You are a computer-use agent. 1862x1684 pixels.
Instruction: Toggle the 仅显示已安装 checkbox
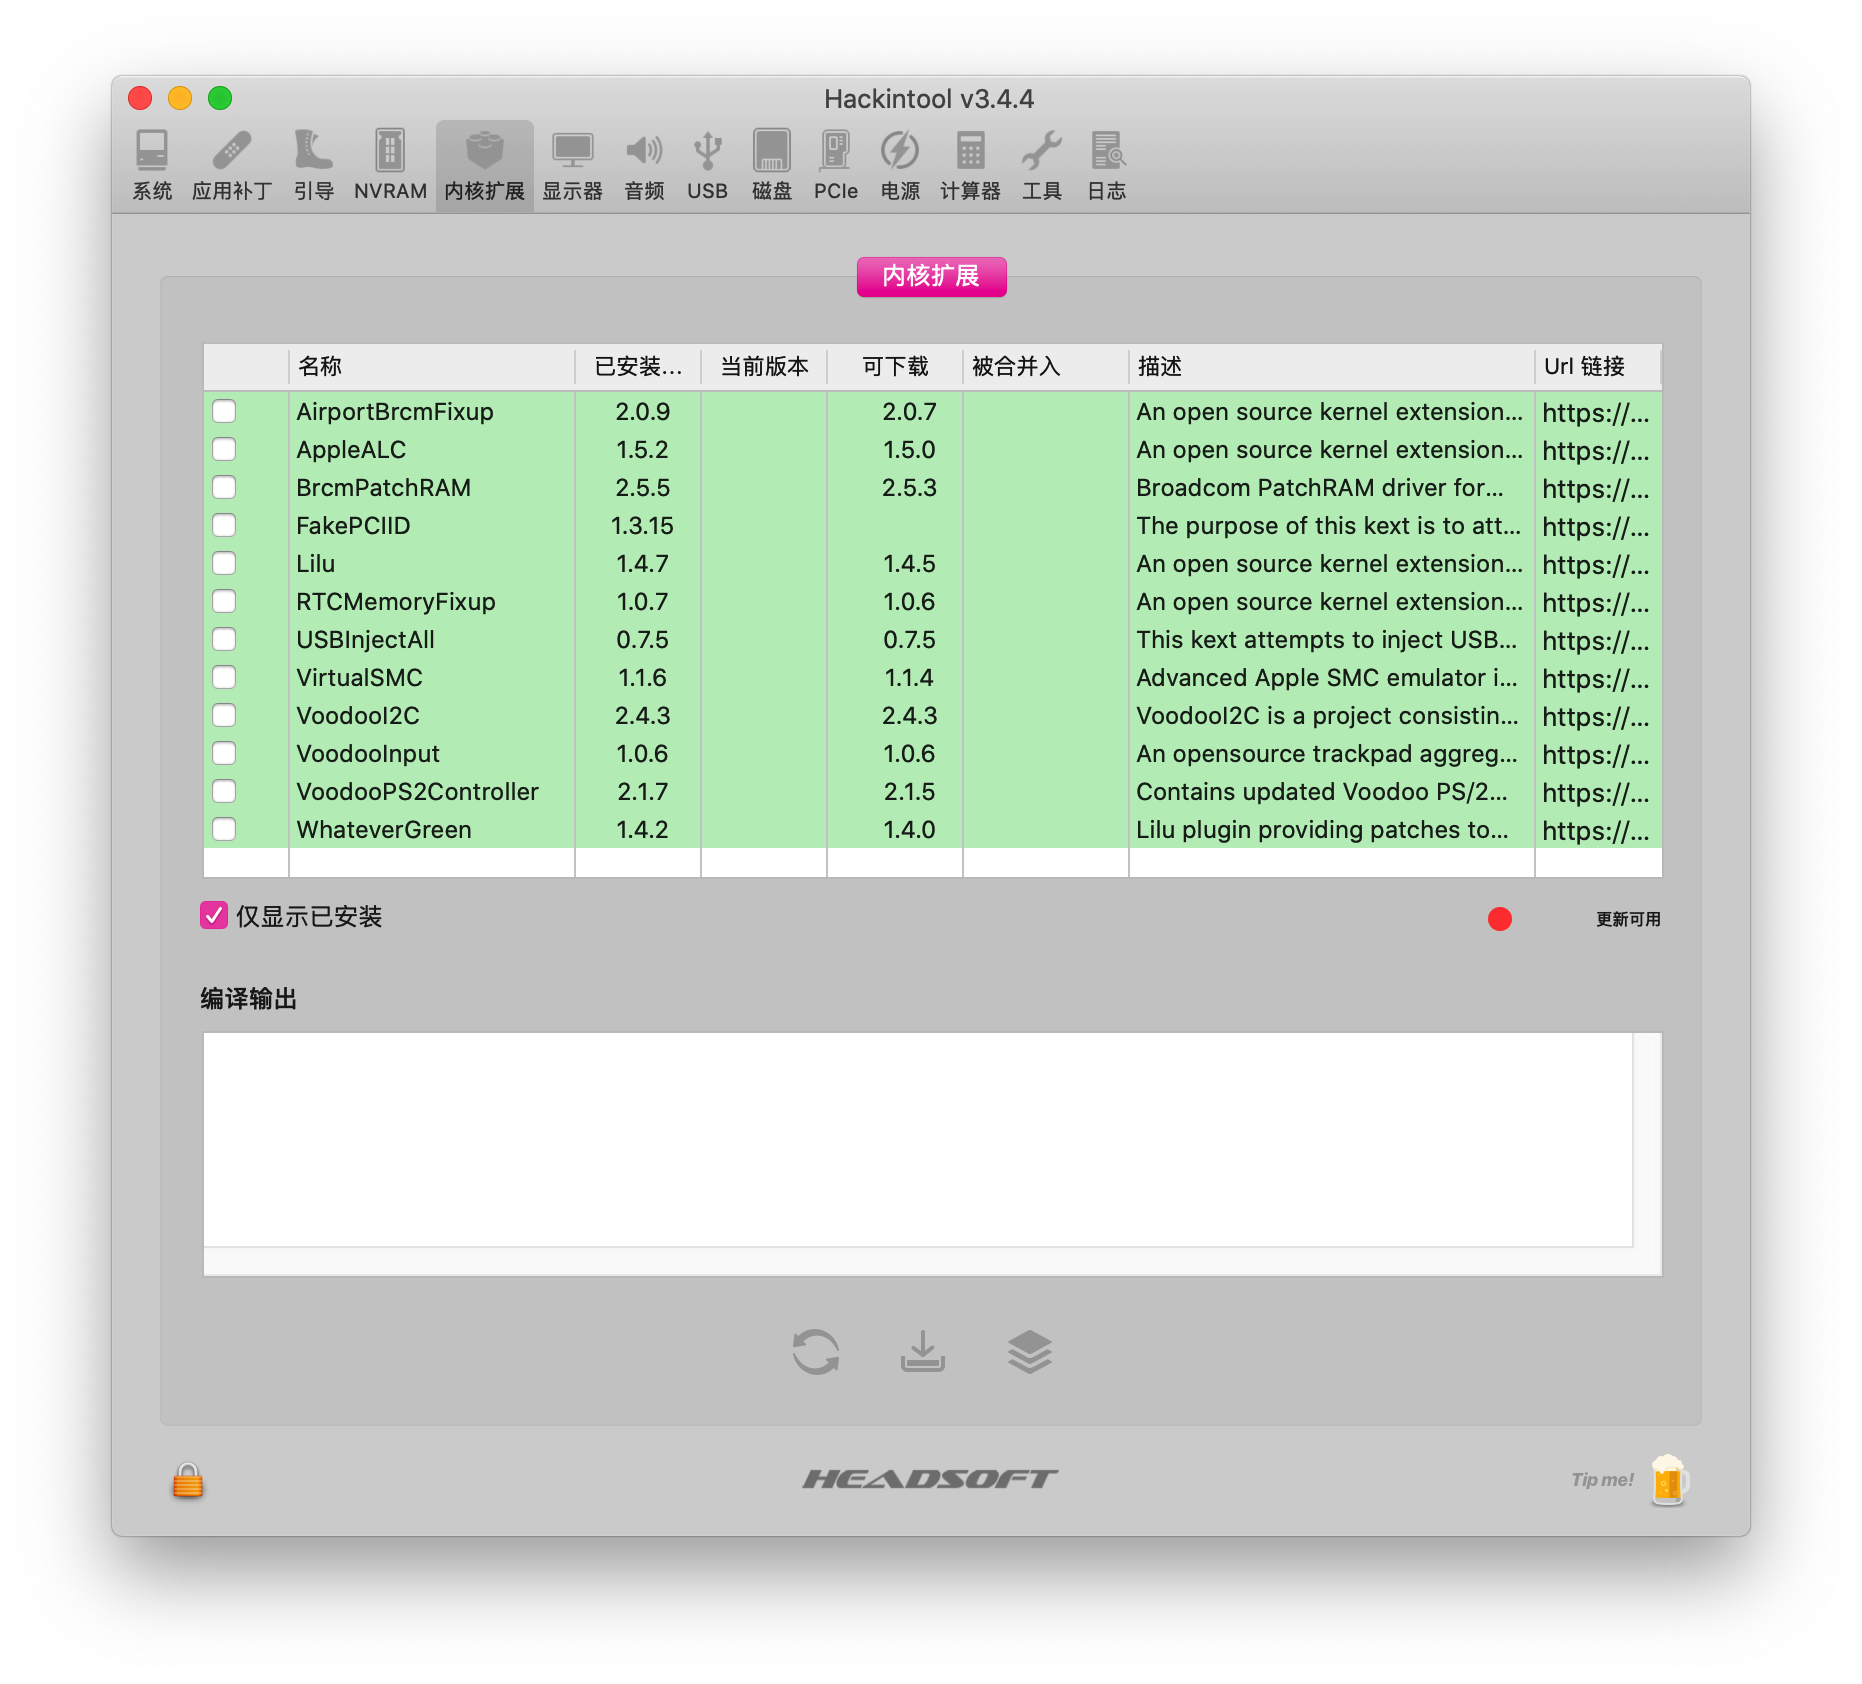point(214,916)
